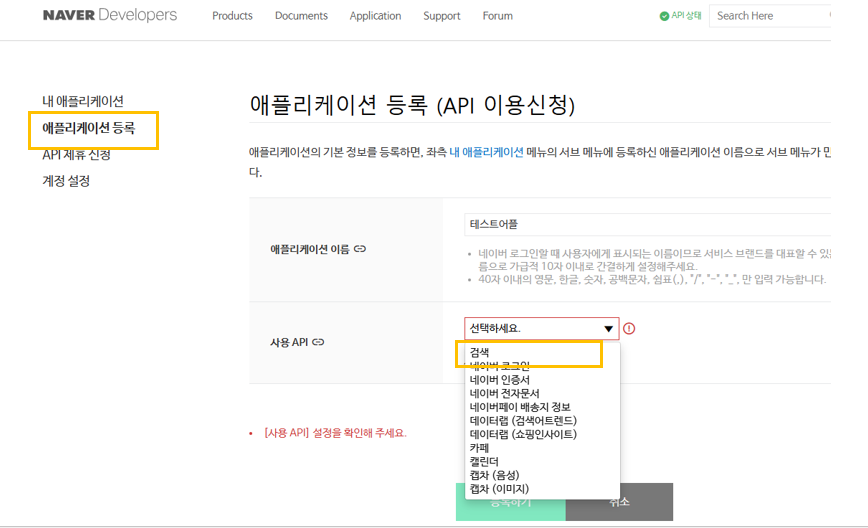Select 네이버페이 배송지 정보 option
The width and height of the screenshot is (868, 528).
pyautogui.click(x=542, y=407)
